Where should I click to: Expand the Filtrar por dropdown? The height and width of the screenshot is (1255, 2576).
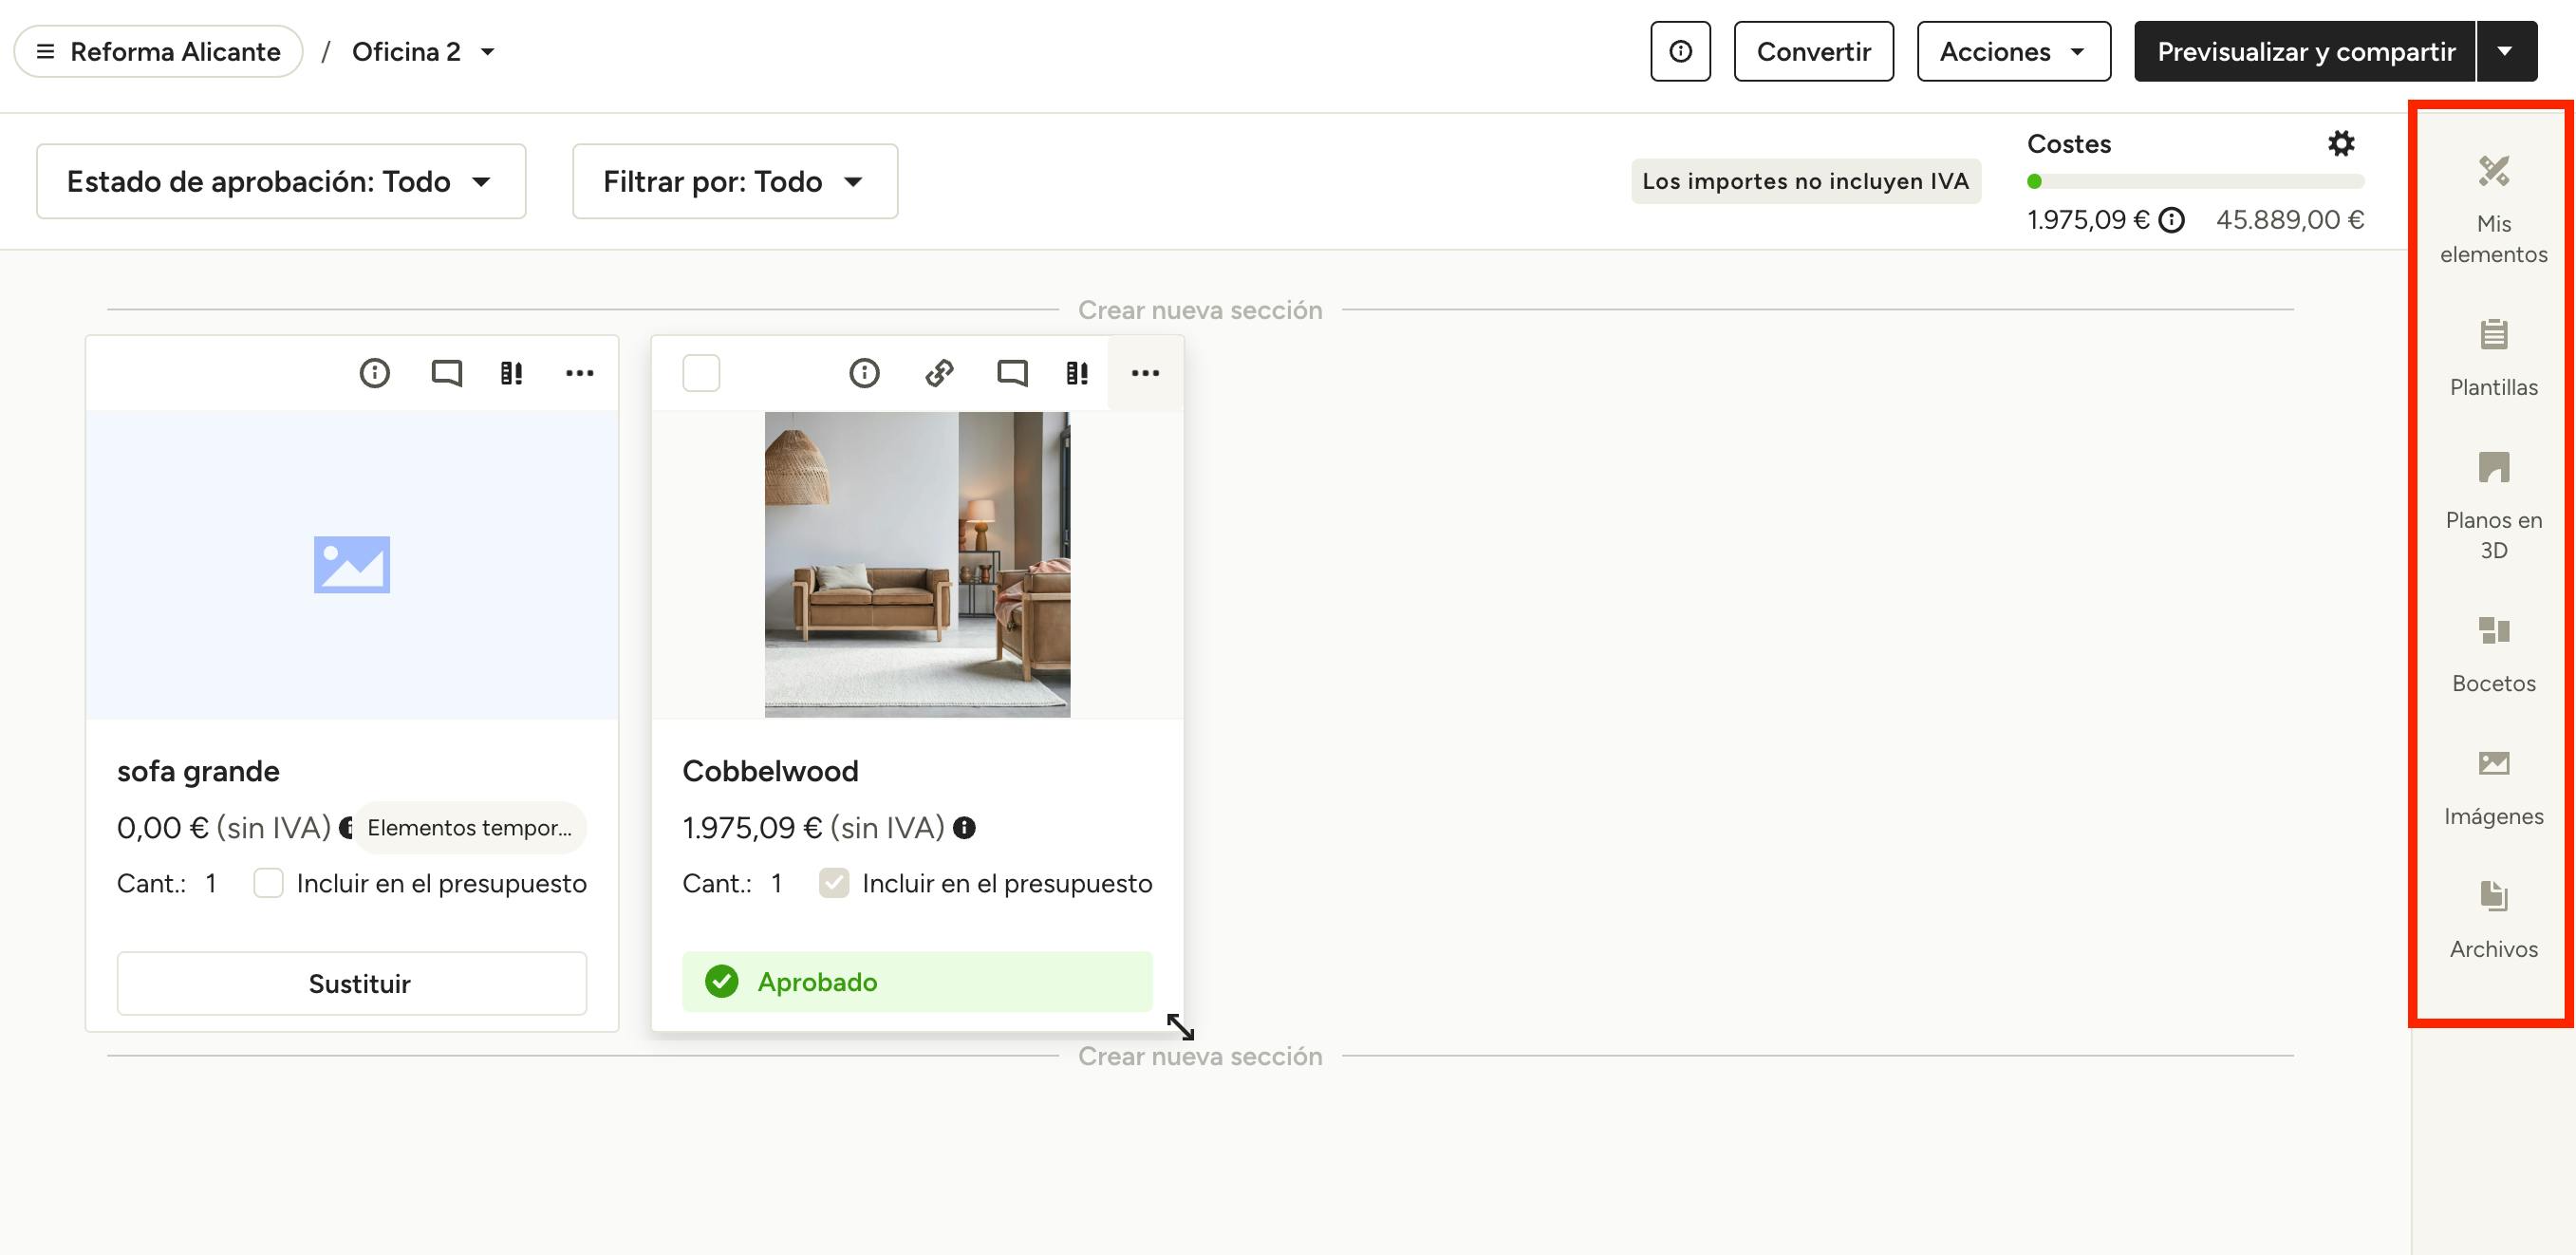[735, 181]
